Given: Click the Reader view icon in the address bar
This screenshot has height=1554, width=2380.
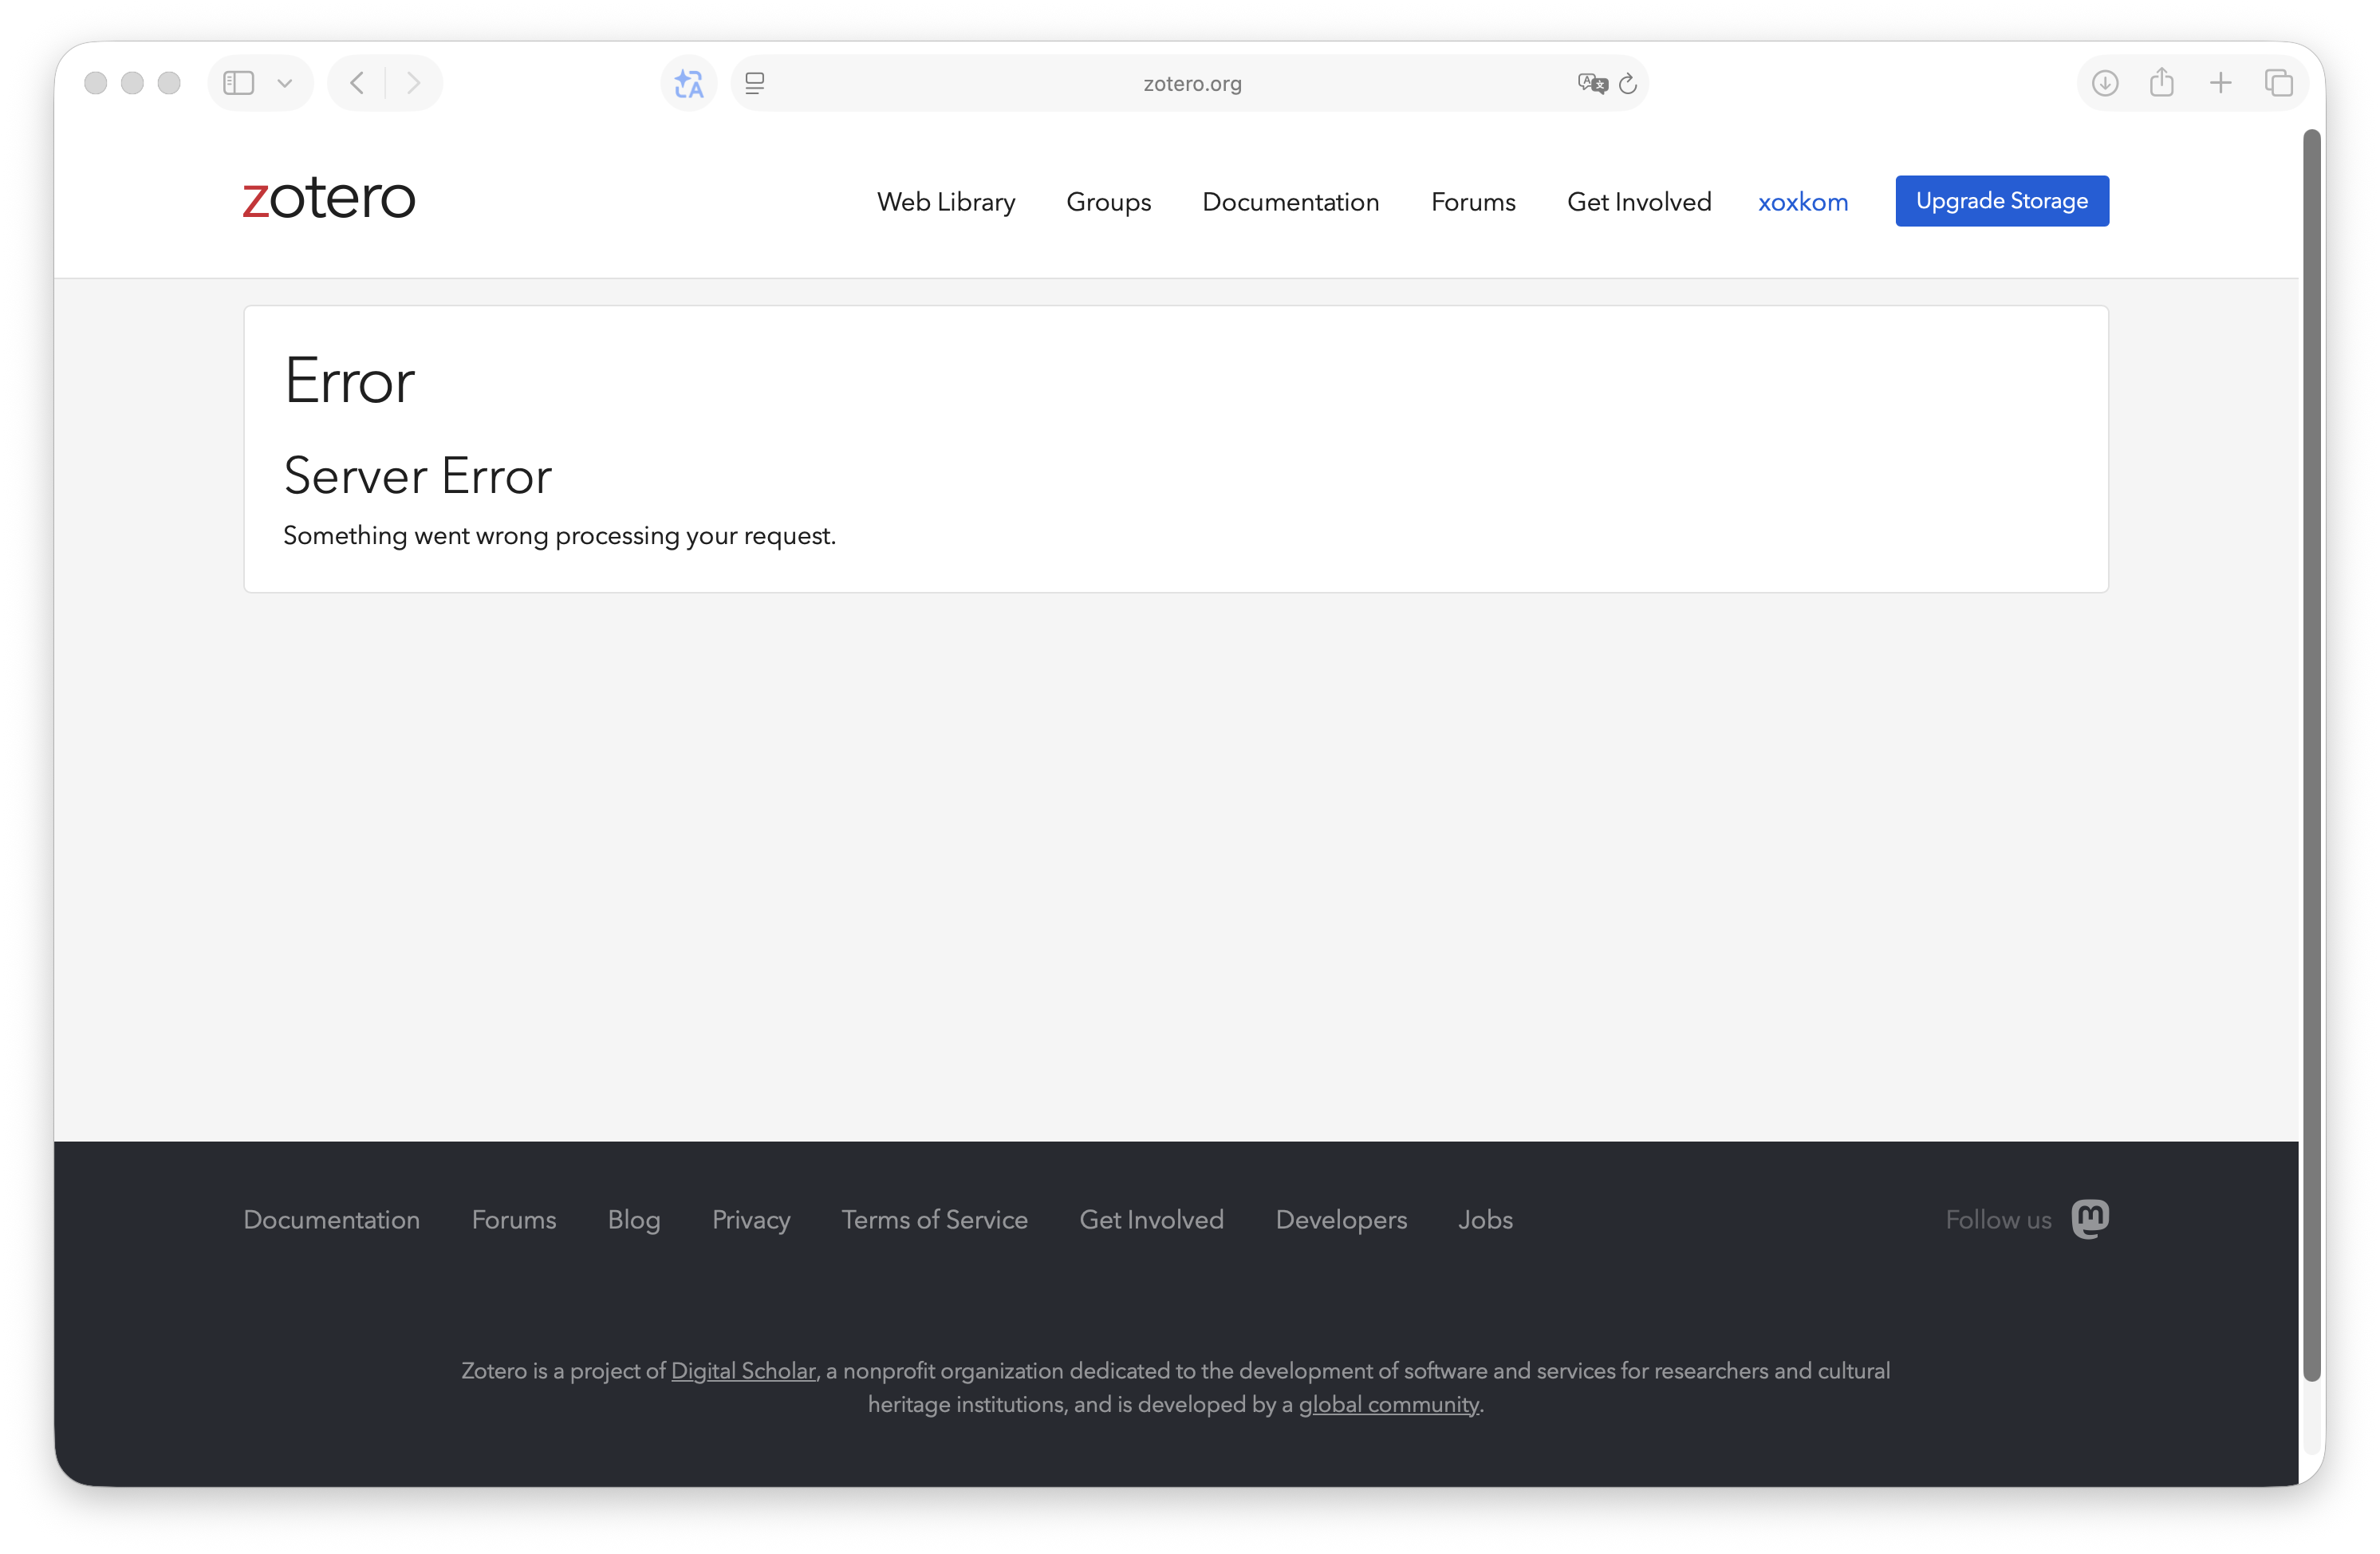Looking at the screenshot, I should (755, 83).
